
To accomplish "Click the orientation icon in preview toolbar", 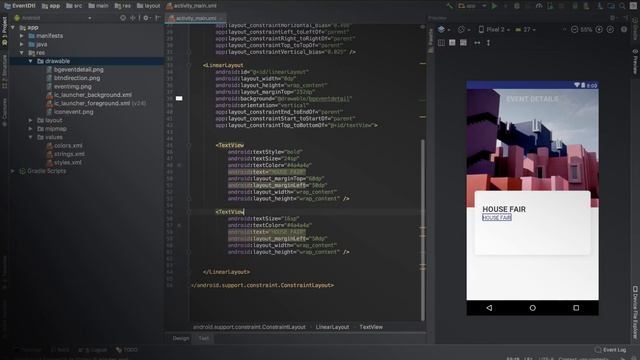I will point(461,29).
